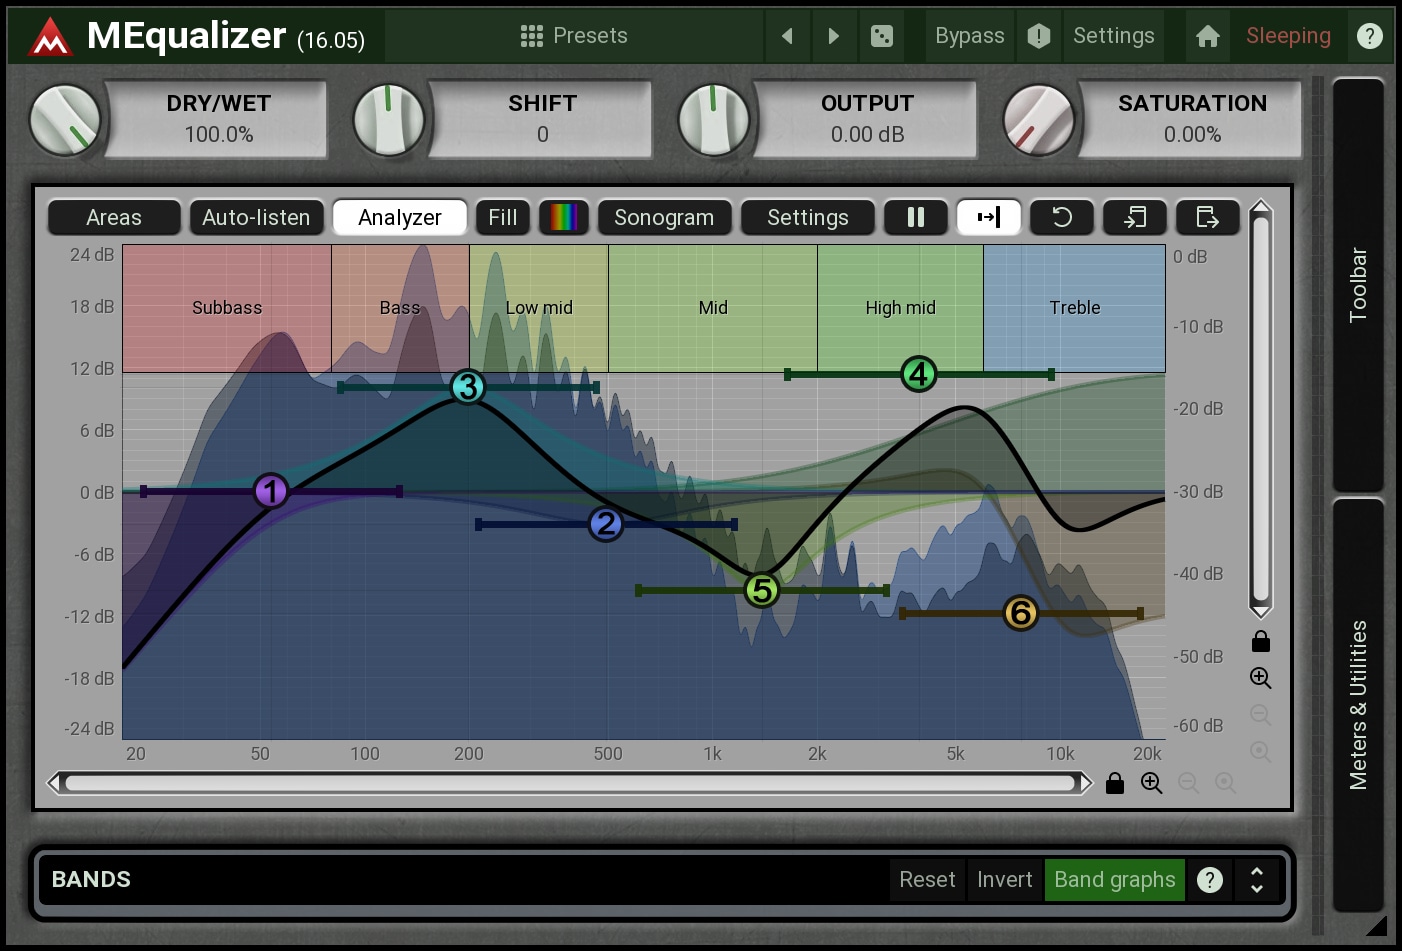Screen dimensions: 1402x951
Task: Click the Output knob
Action: click(714, 120)
